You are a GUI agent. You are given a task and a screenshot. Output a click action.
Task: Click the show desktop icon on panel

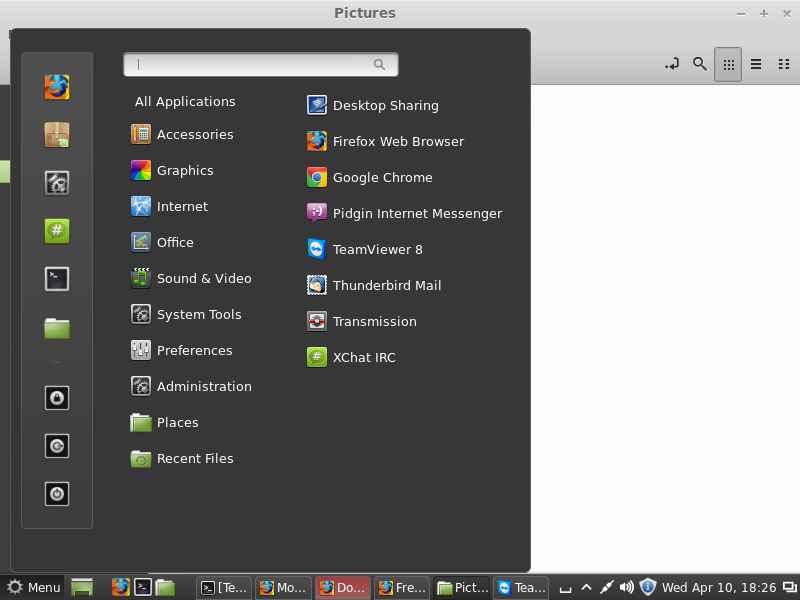[x=82, y=588]
